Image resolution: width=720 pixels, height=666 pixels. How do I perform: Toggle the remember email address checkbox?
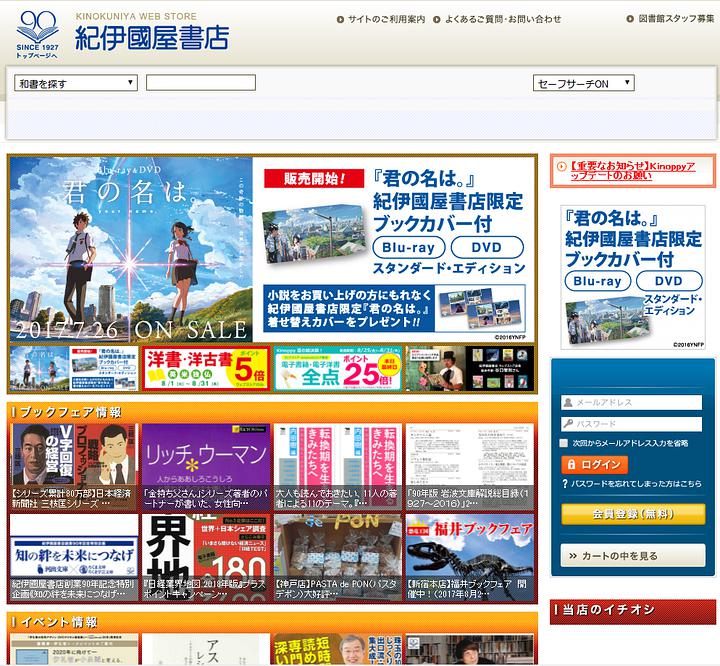[x=566, y=442]
